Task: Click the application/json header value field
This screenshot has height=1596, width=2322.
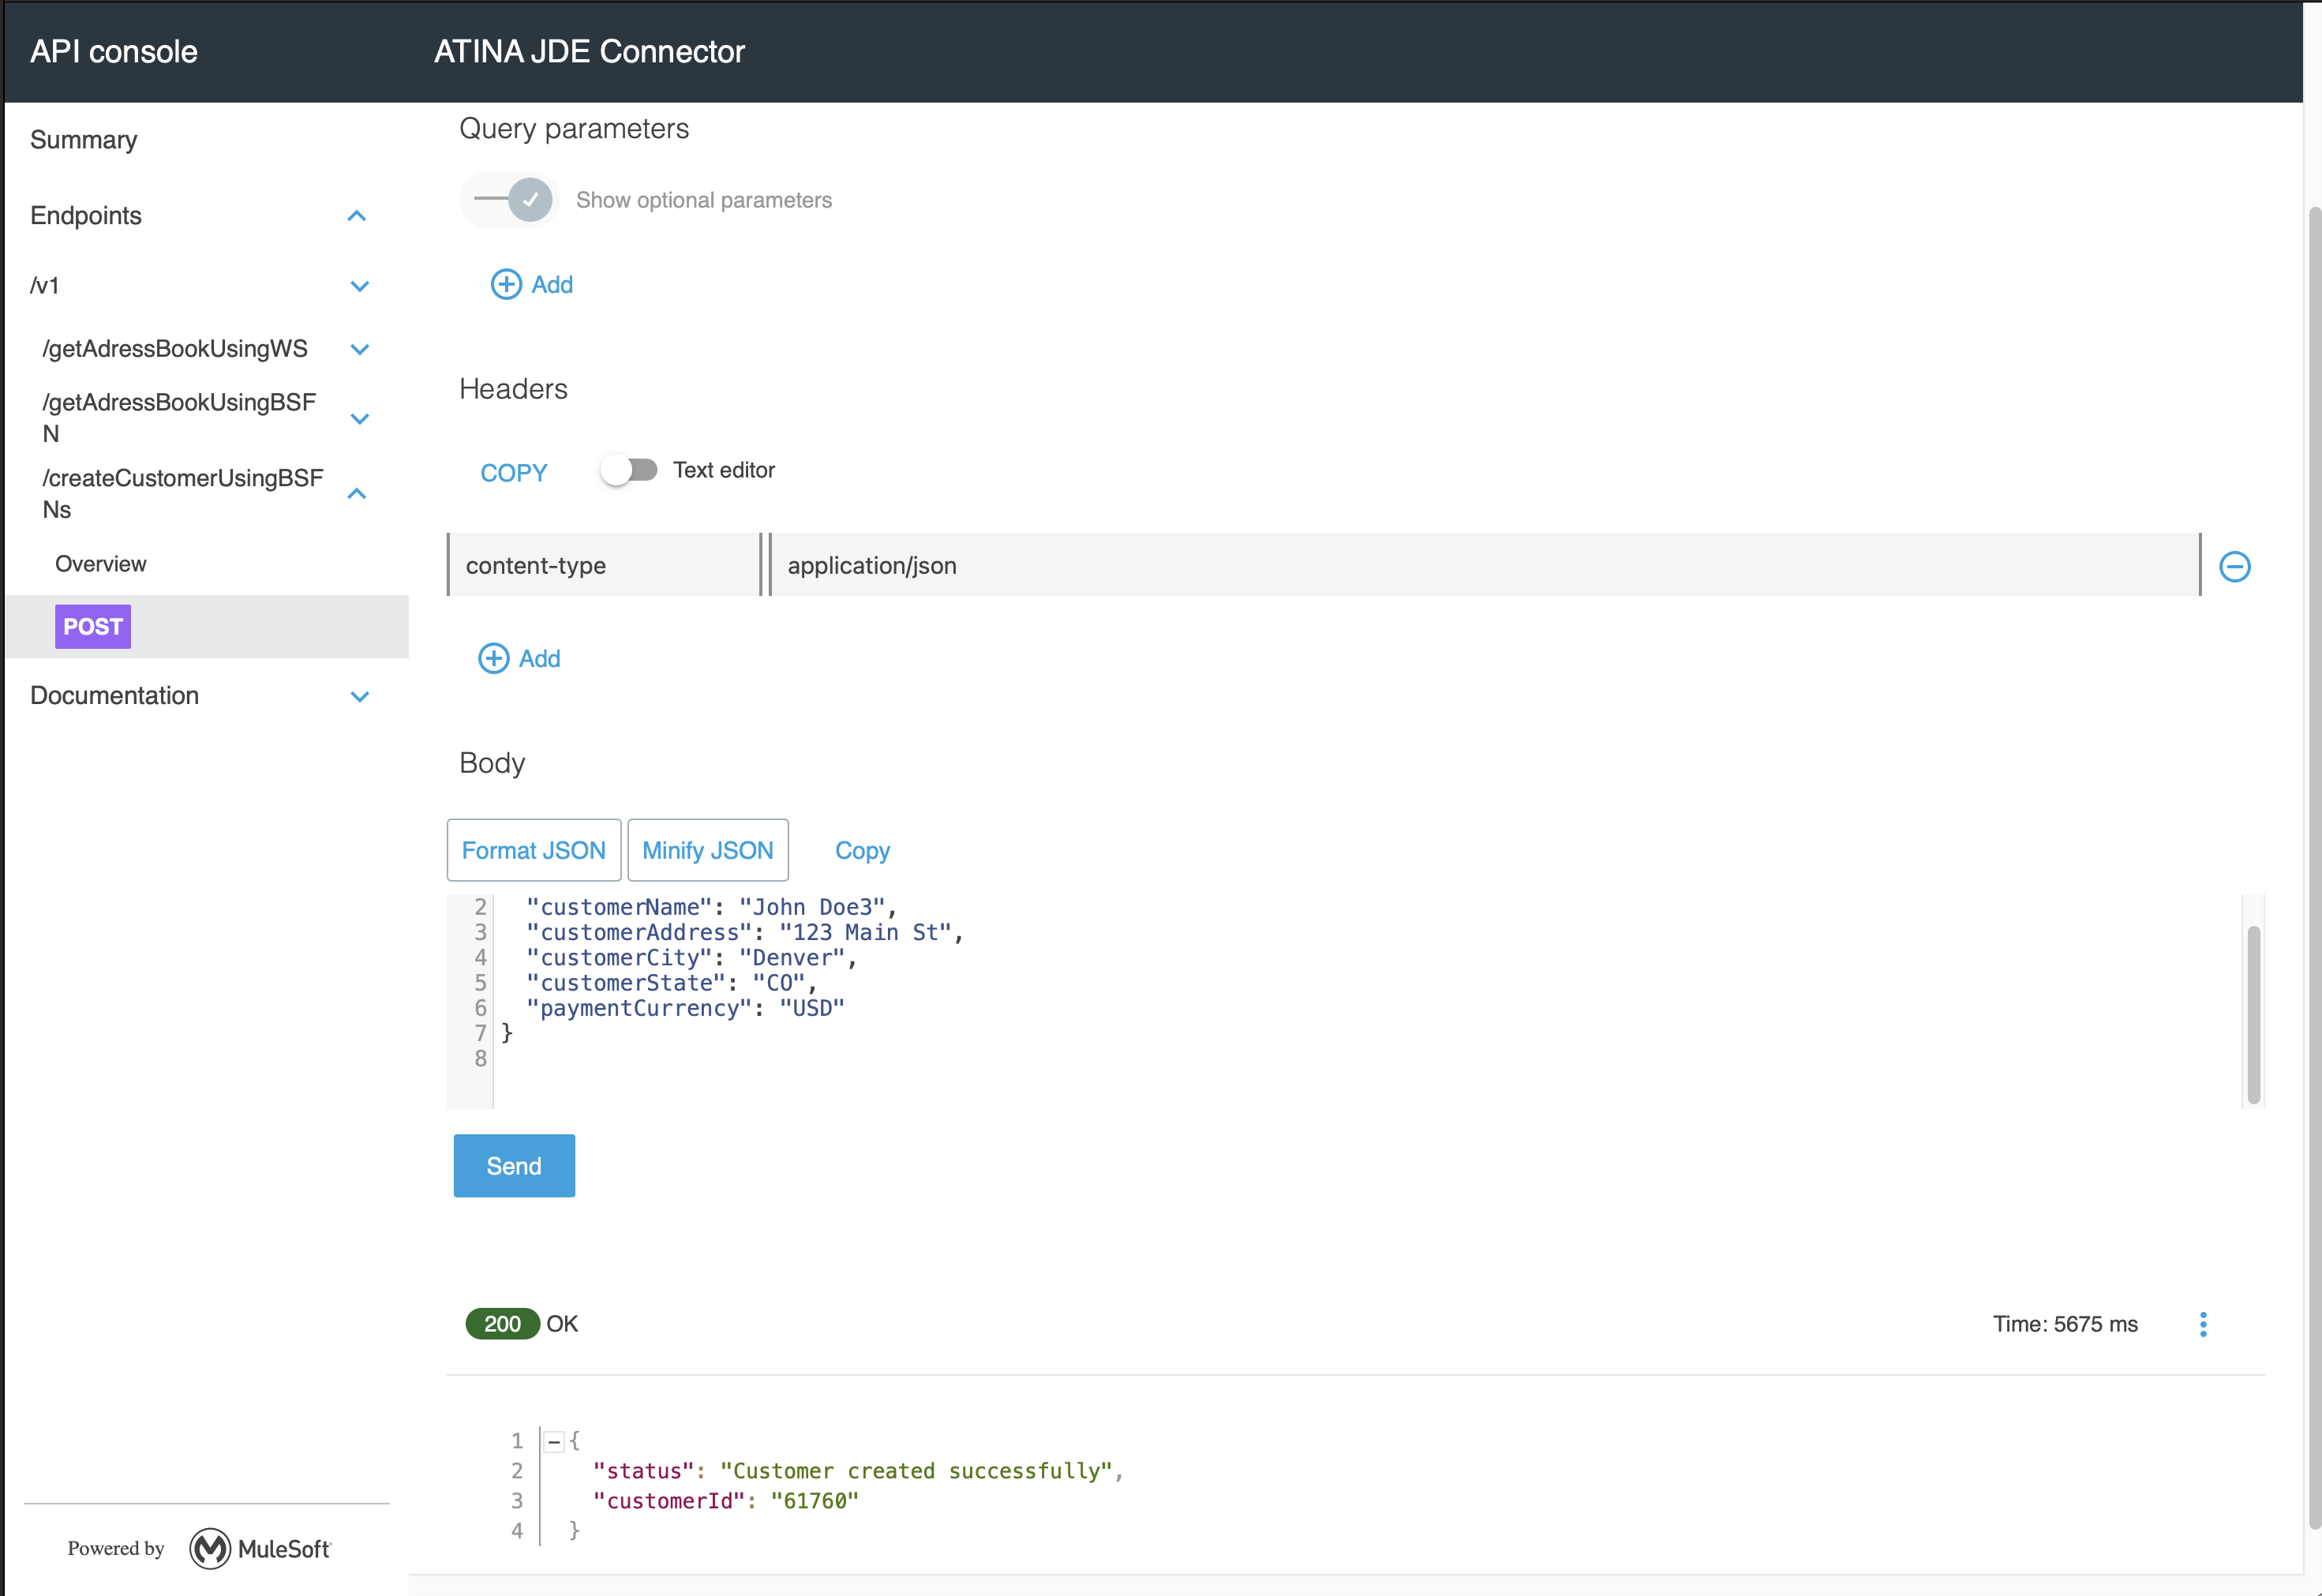Action: click(1480, 565)
